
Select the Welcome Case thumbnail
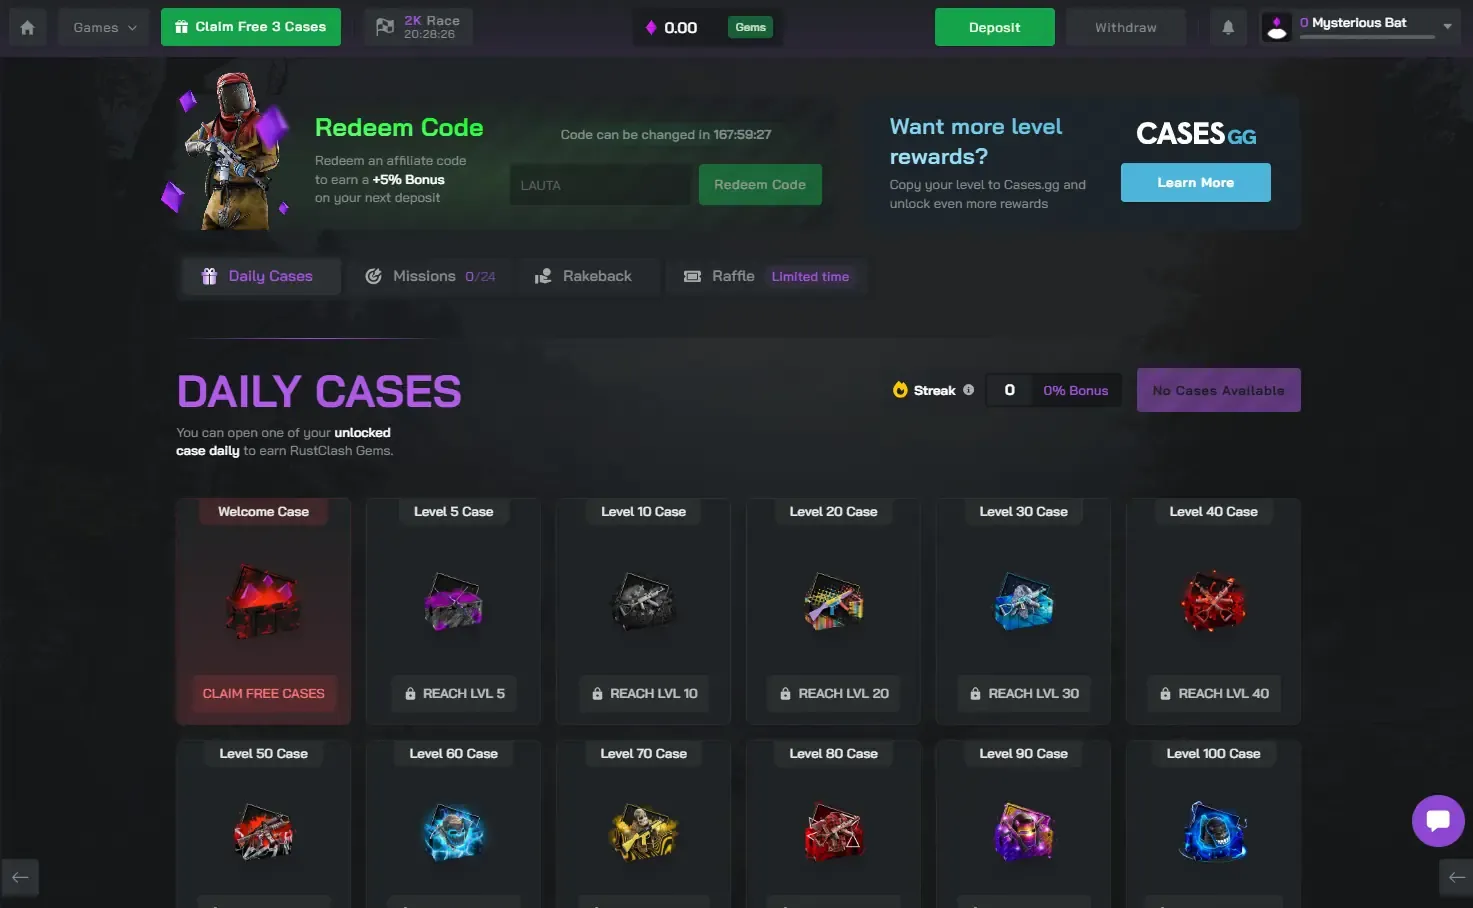[x=263, y=602]
